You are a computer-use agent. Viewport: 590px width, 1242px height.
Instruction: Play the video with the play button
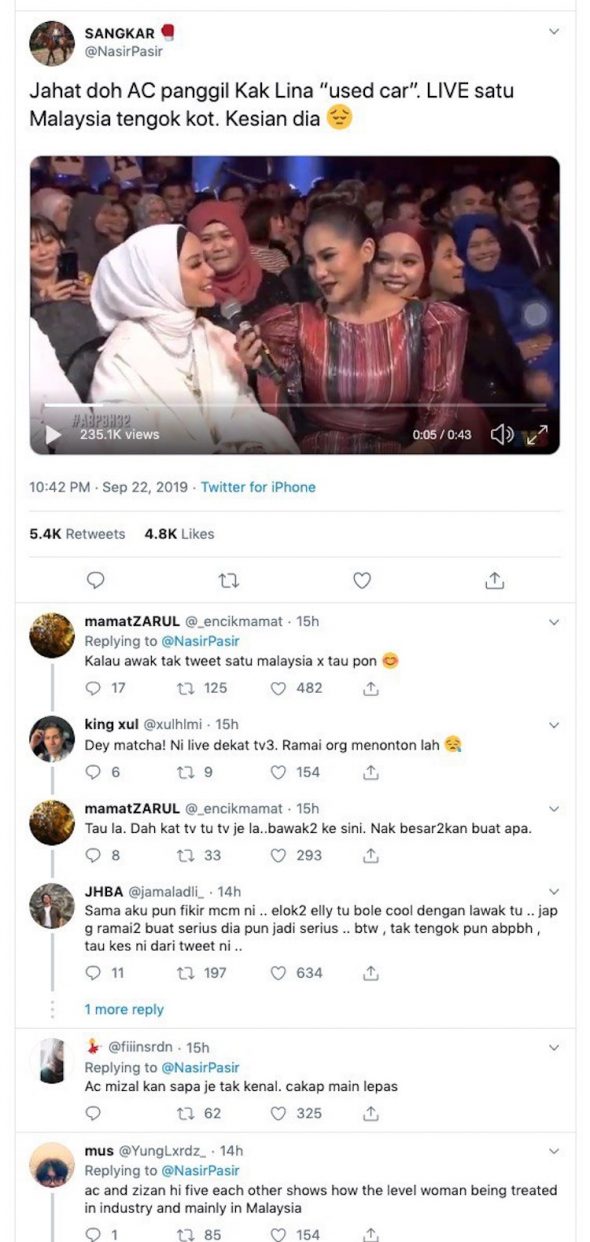[x=54, y=434]
